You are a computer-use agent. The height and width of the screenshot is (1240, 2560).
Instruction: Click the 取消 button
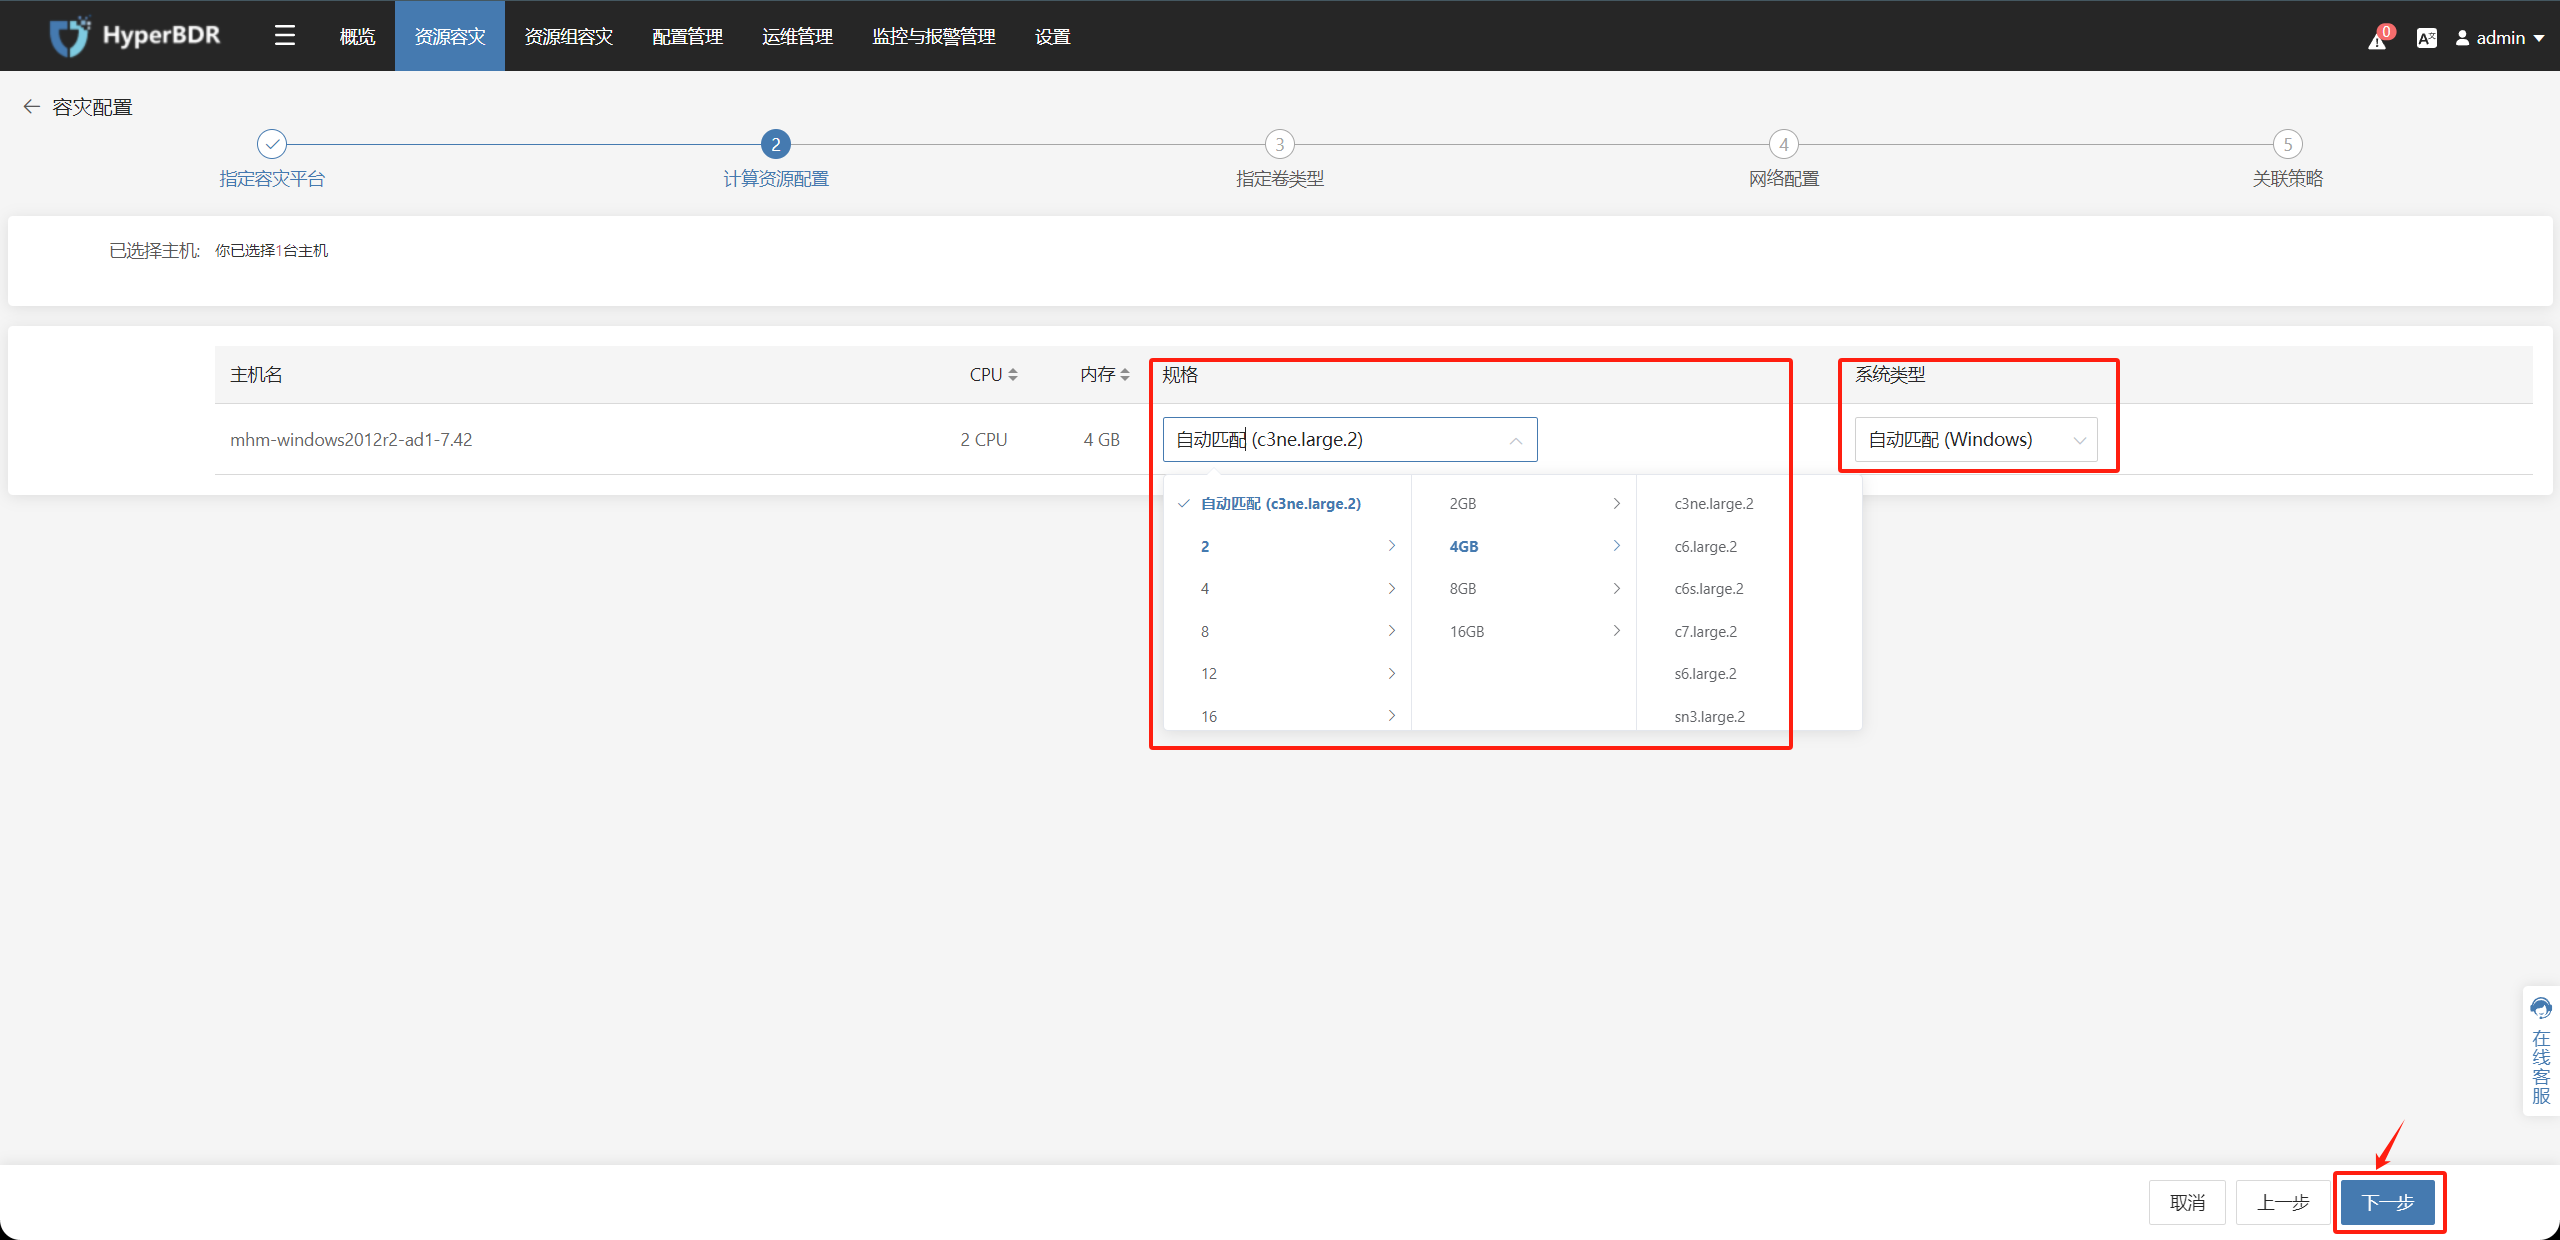pyautogui.click(x=2187, y=1202)
